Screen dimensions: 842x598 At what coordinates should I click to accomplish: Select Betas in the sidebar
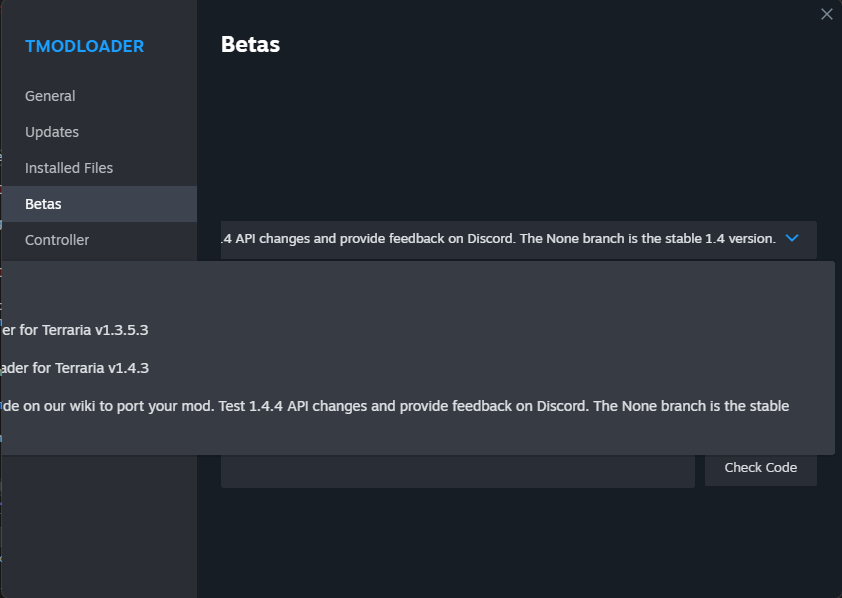(x=43, y=203)
